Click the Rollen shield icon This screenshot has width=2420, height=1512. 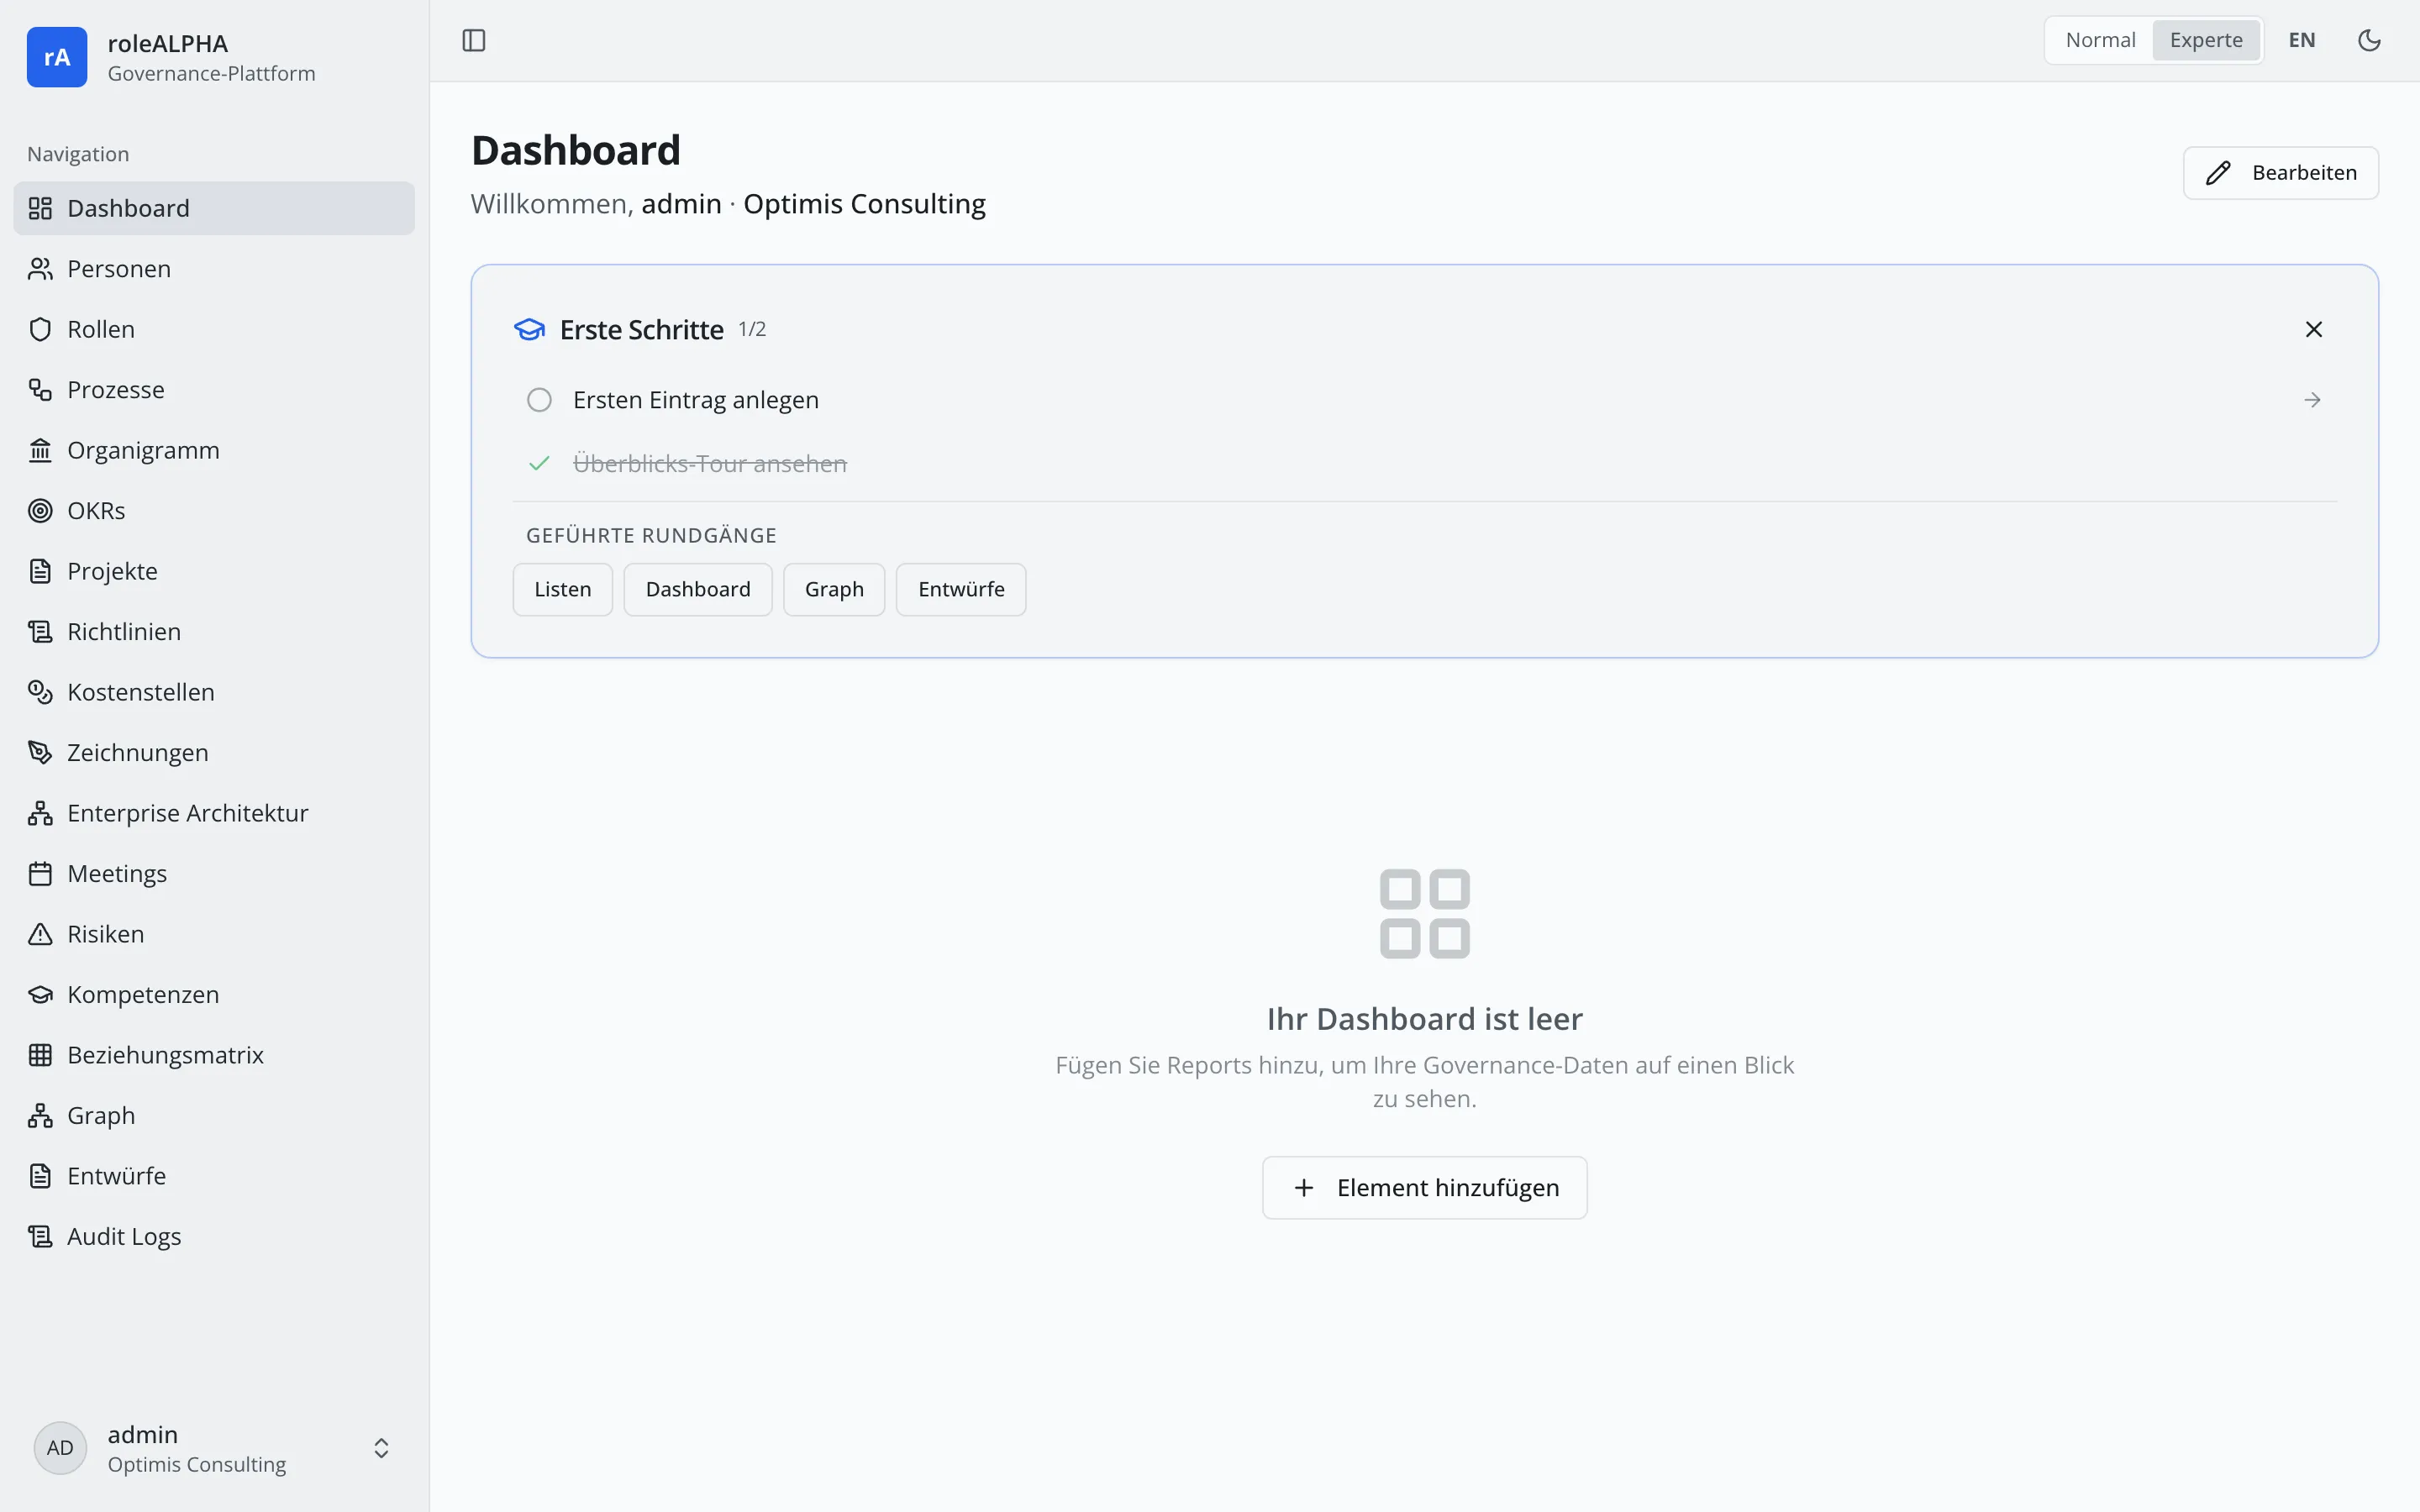coord(40,329)
